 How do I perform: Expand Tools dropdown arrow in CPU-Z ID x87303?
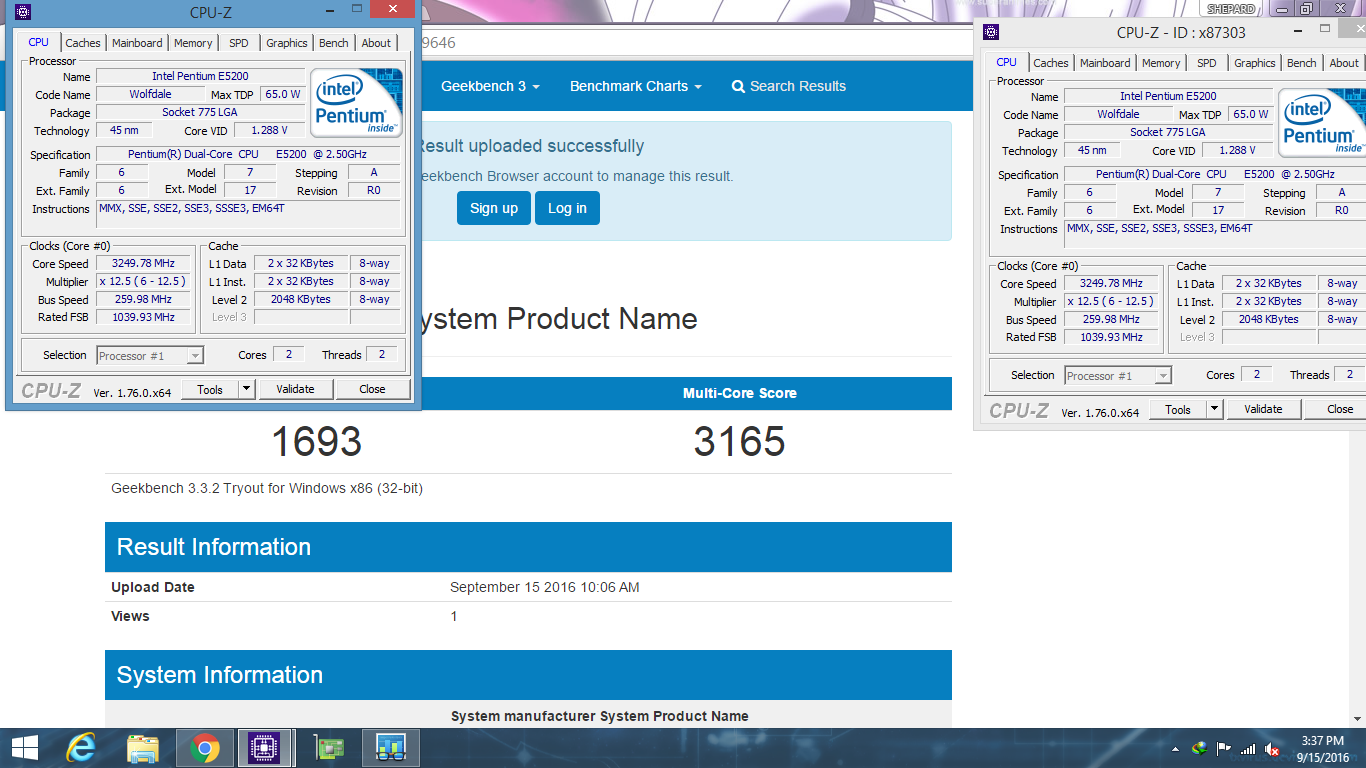click(1215, 409)
